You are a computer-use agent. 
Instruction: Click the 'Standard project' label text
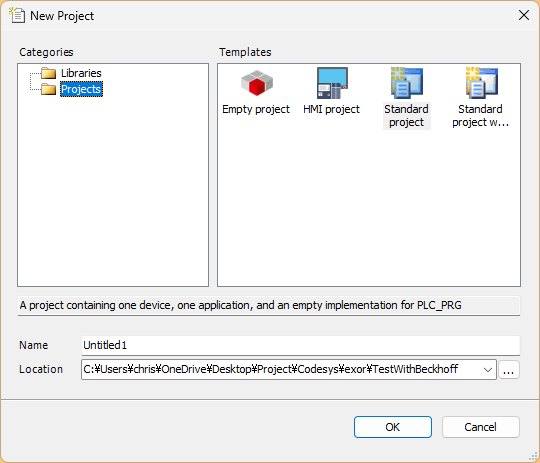pyautogui.click(x=406, y=116)
